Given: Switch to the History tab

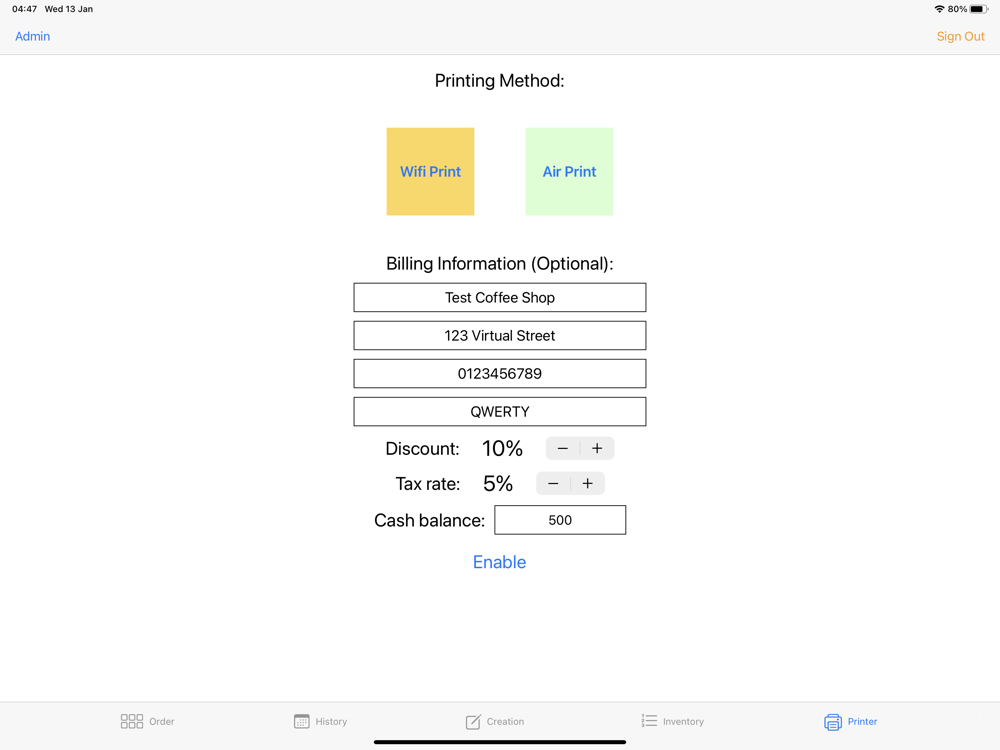Looking at the screenshot, I should point(321,721).
